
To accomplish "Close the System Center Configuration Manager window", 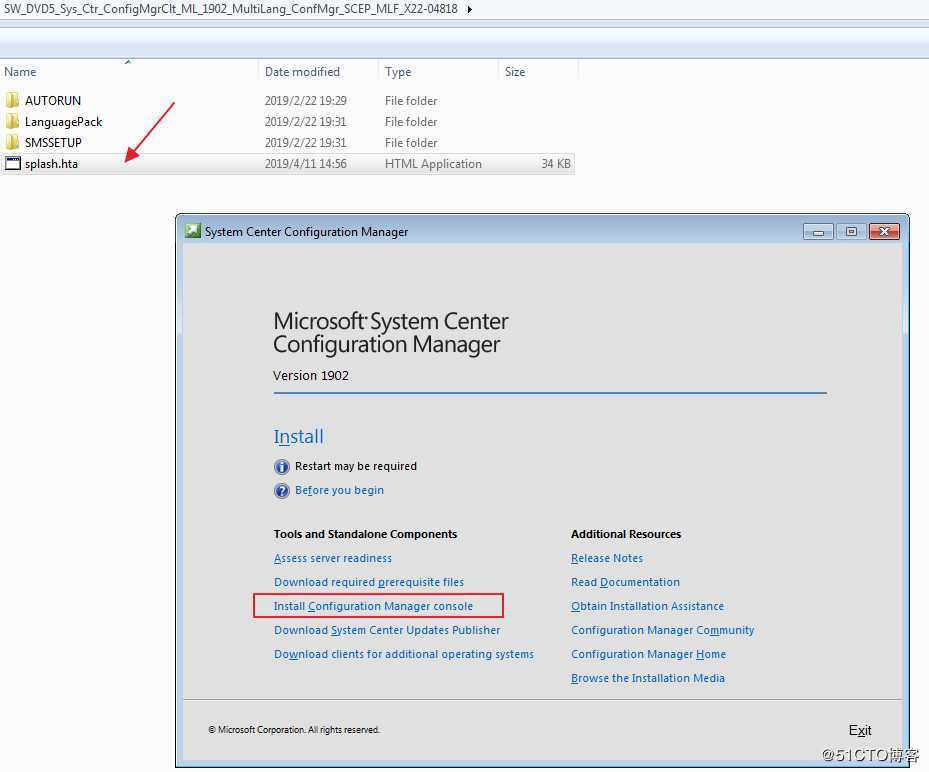I will [885, 232].
